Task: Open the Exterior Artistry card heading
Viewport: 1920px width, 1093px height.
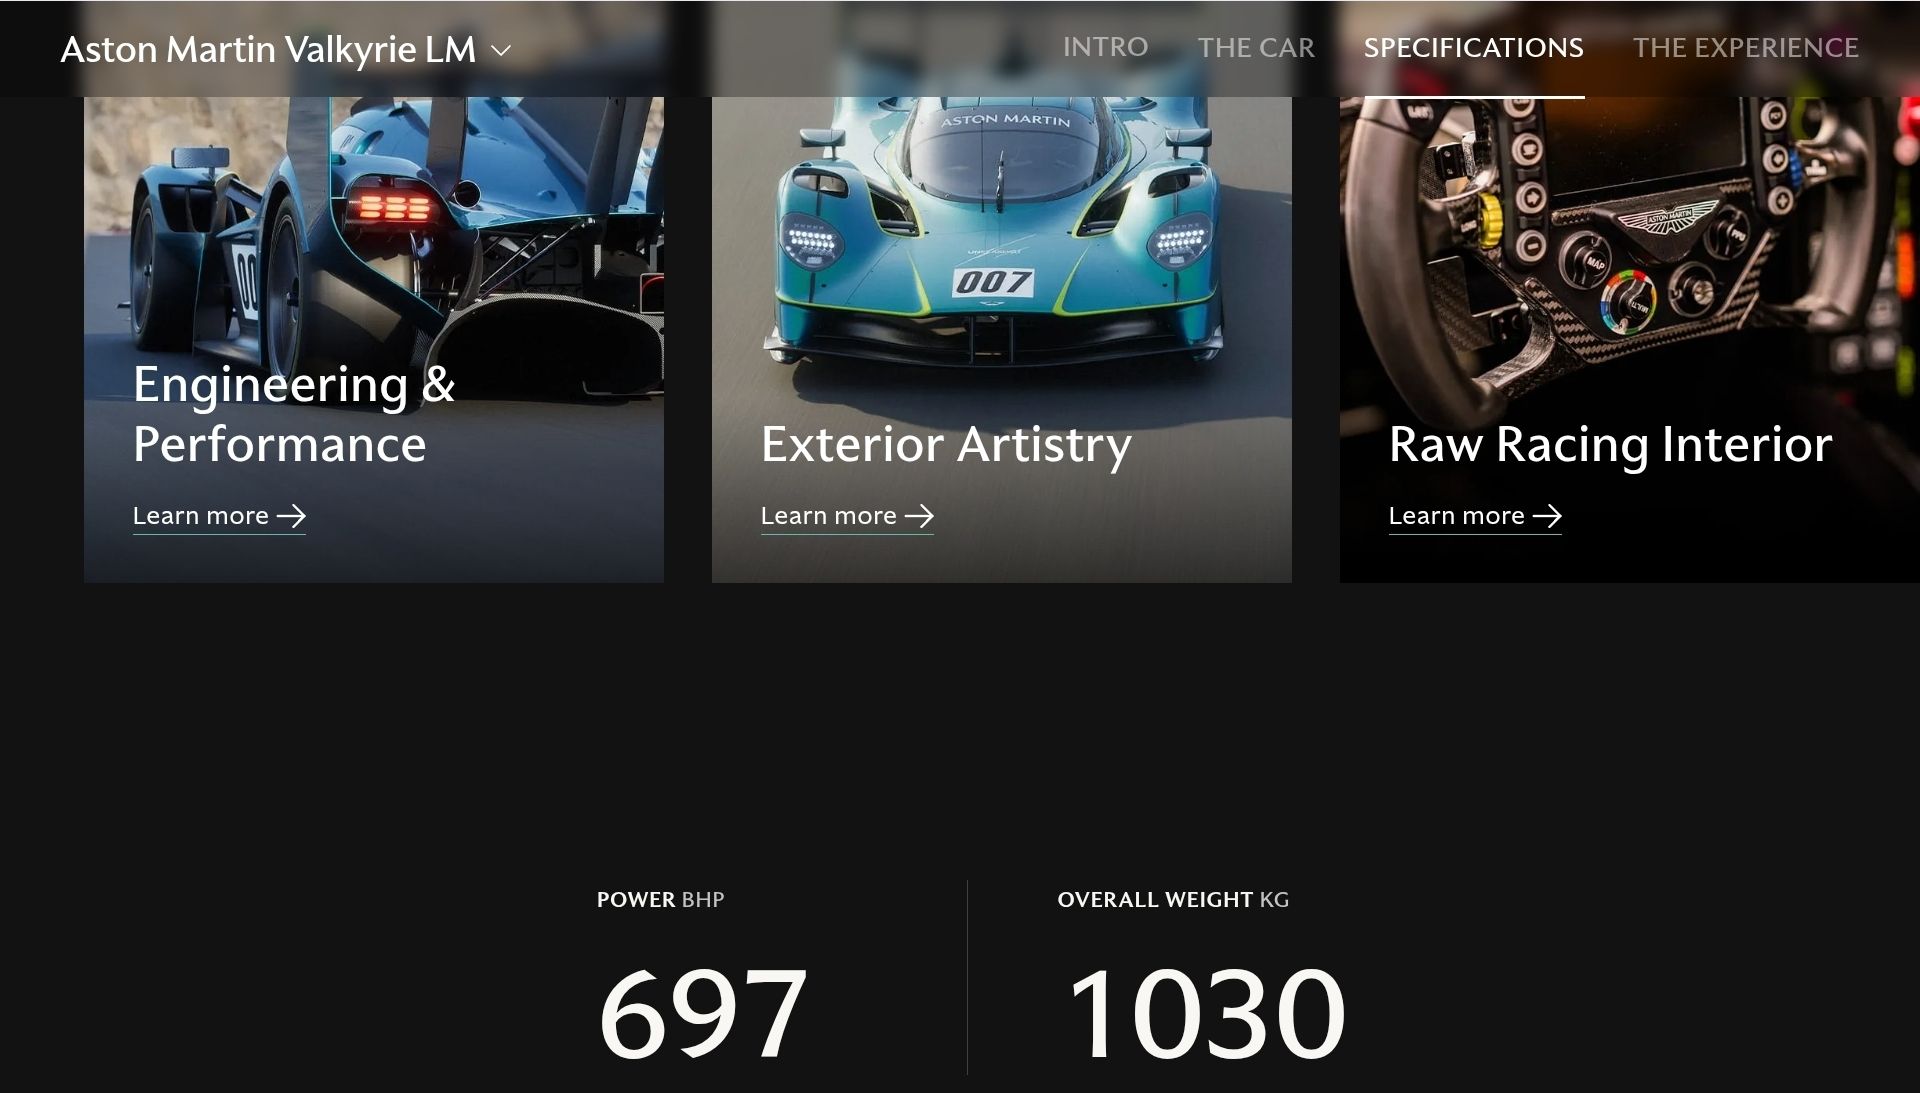Action: pos(946,445)
